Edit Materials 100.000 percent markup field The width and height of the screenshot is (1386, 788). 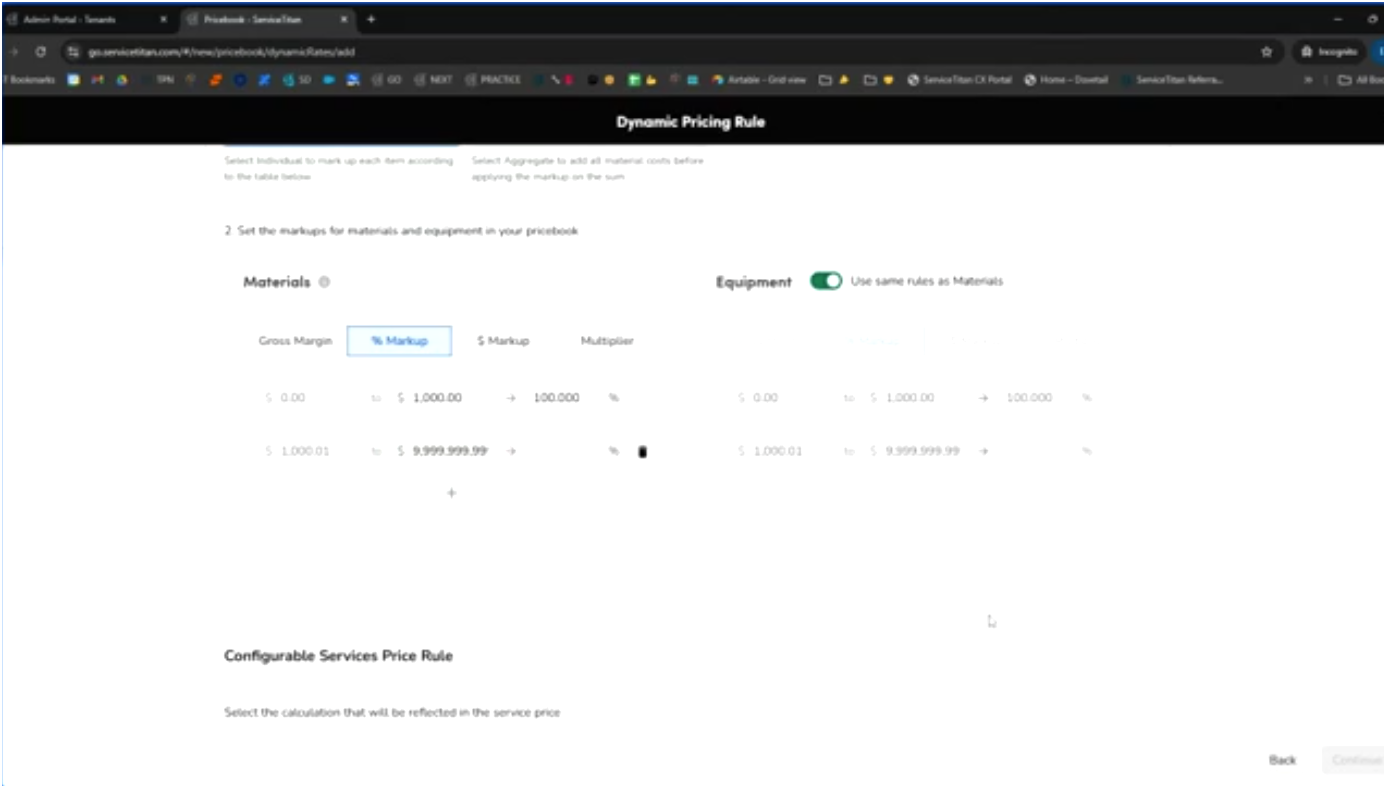click(x=556, y=398)
